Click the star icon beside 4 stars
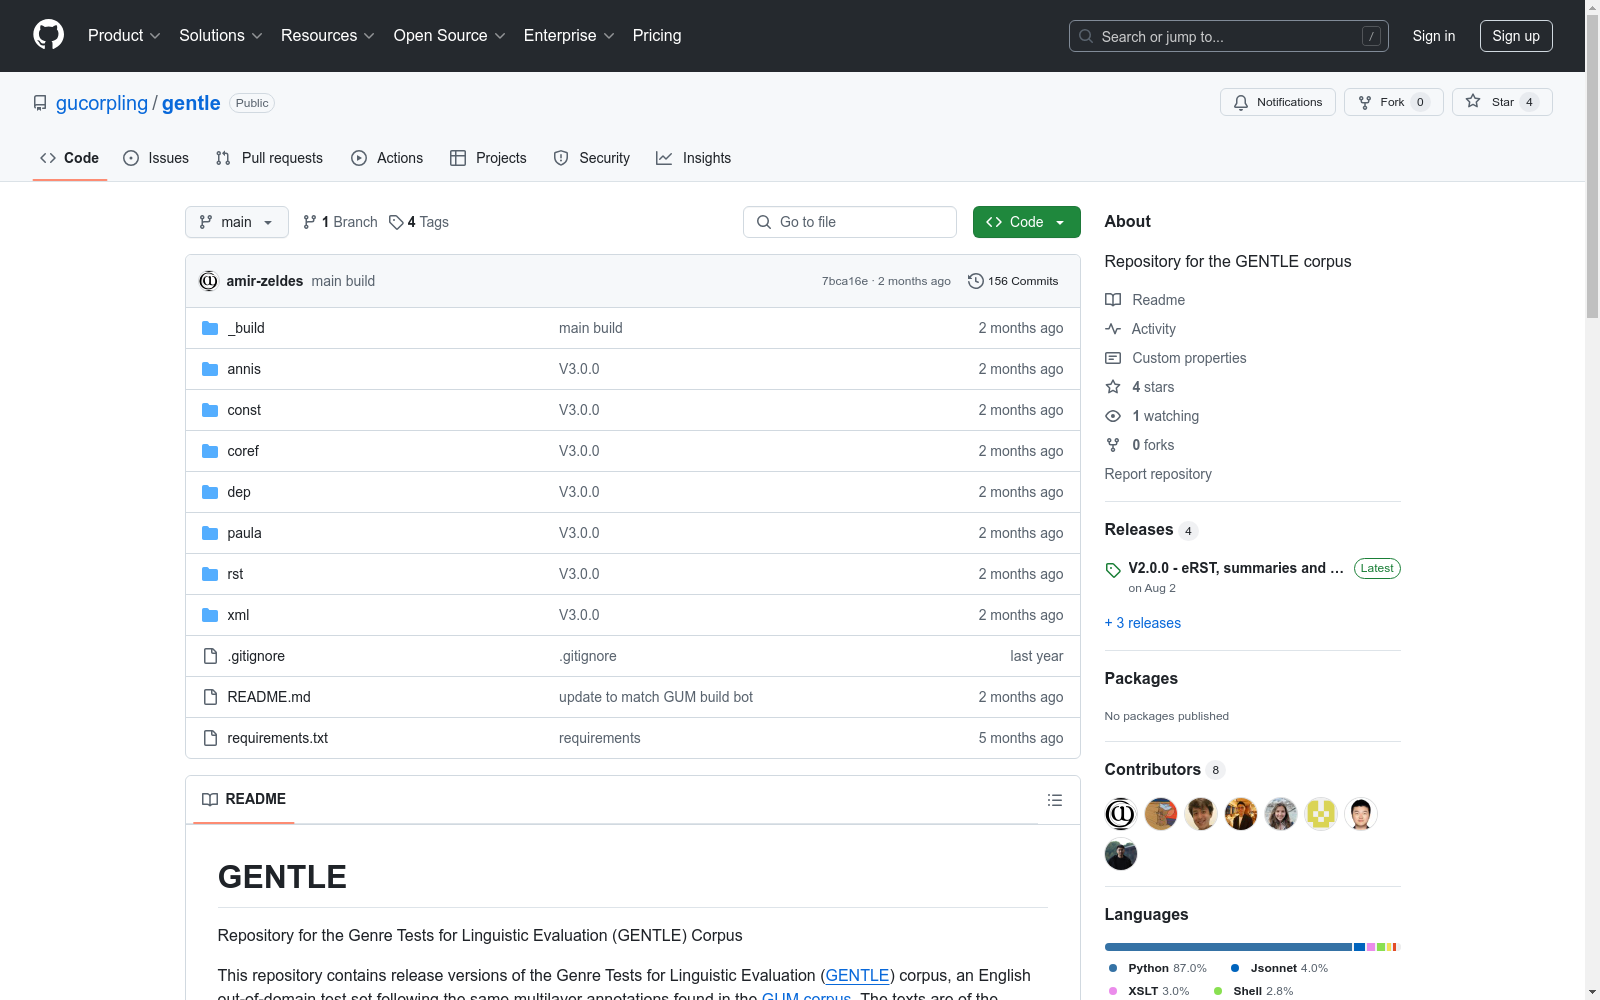This screenshot has width=1600, height=1000. click(x=1113, y=387)
